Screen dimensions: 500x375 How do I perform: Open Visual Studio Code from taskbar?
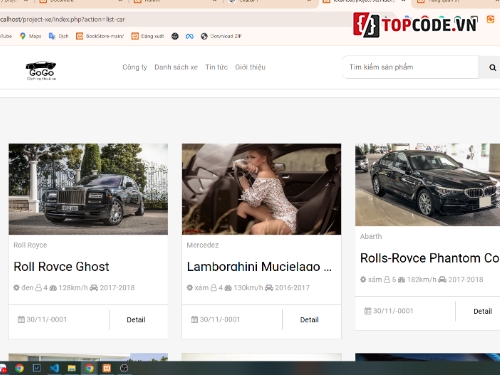point(54,368)
